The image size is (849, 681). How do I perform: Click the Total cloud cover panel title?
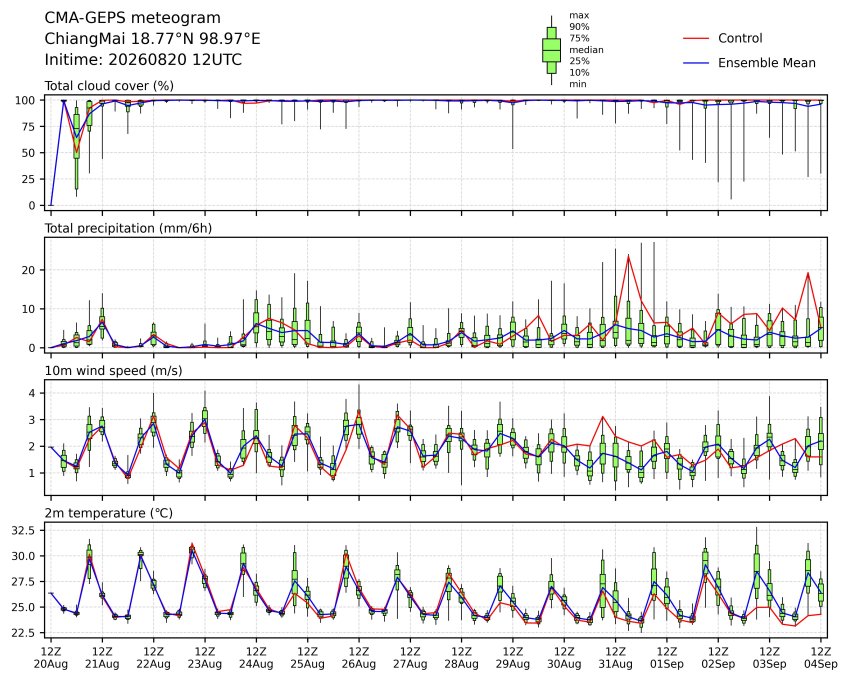[109, 86]
